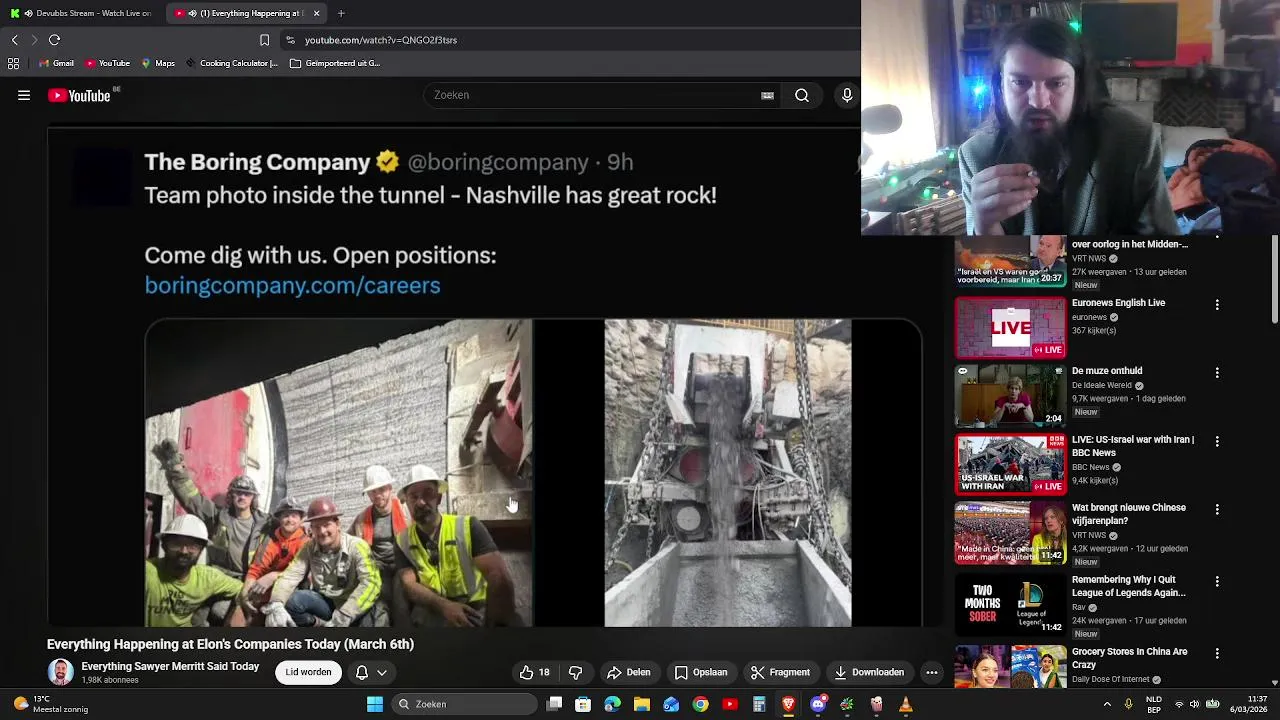Like the video with thumbs-up button
Screen dimensions: 1280x720
pos(535,673)
